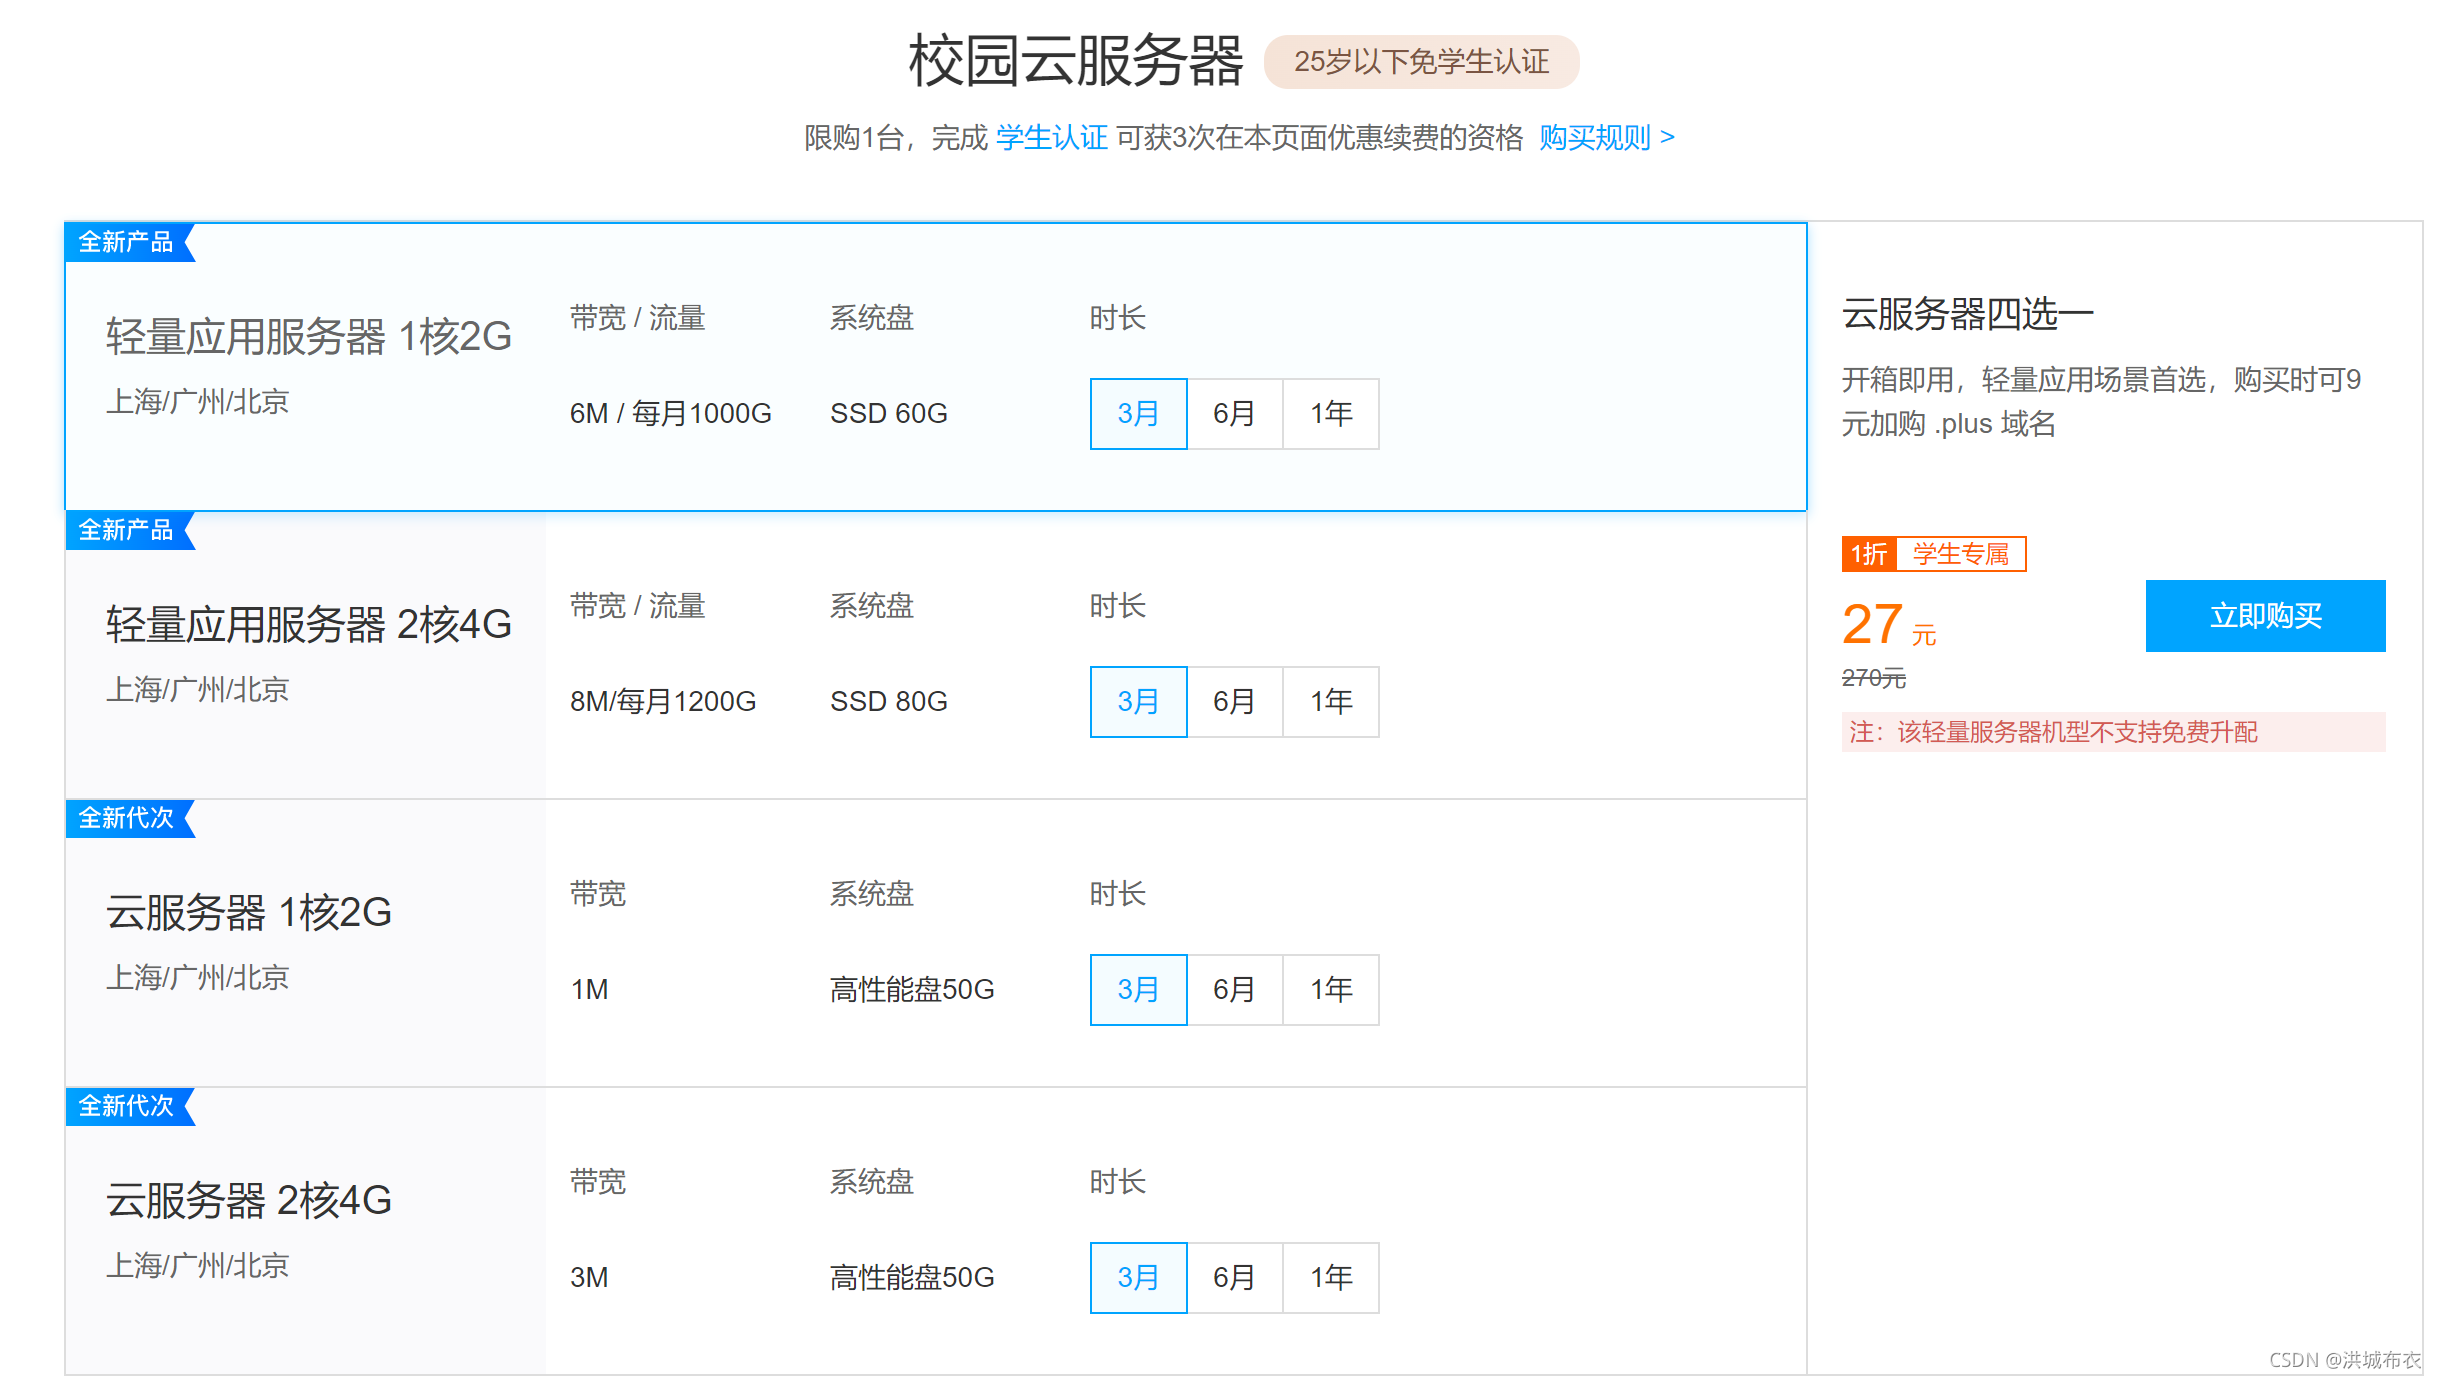Open the 购买规则 link
Image resolution: width=2437 pixels, height=1378 pixels.
click(x=1606, y=138)
